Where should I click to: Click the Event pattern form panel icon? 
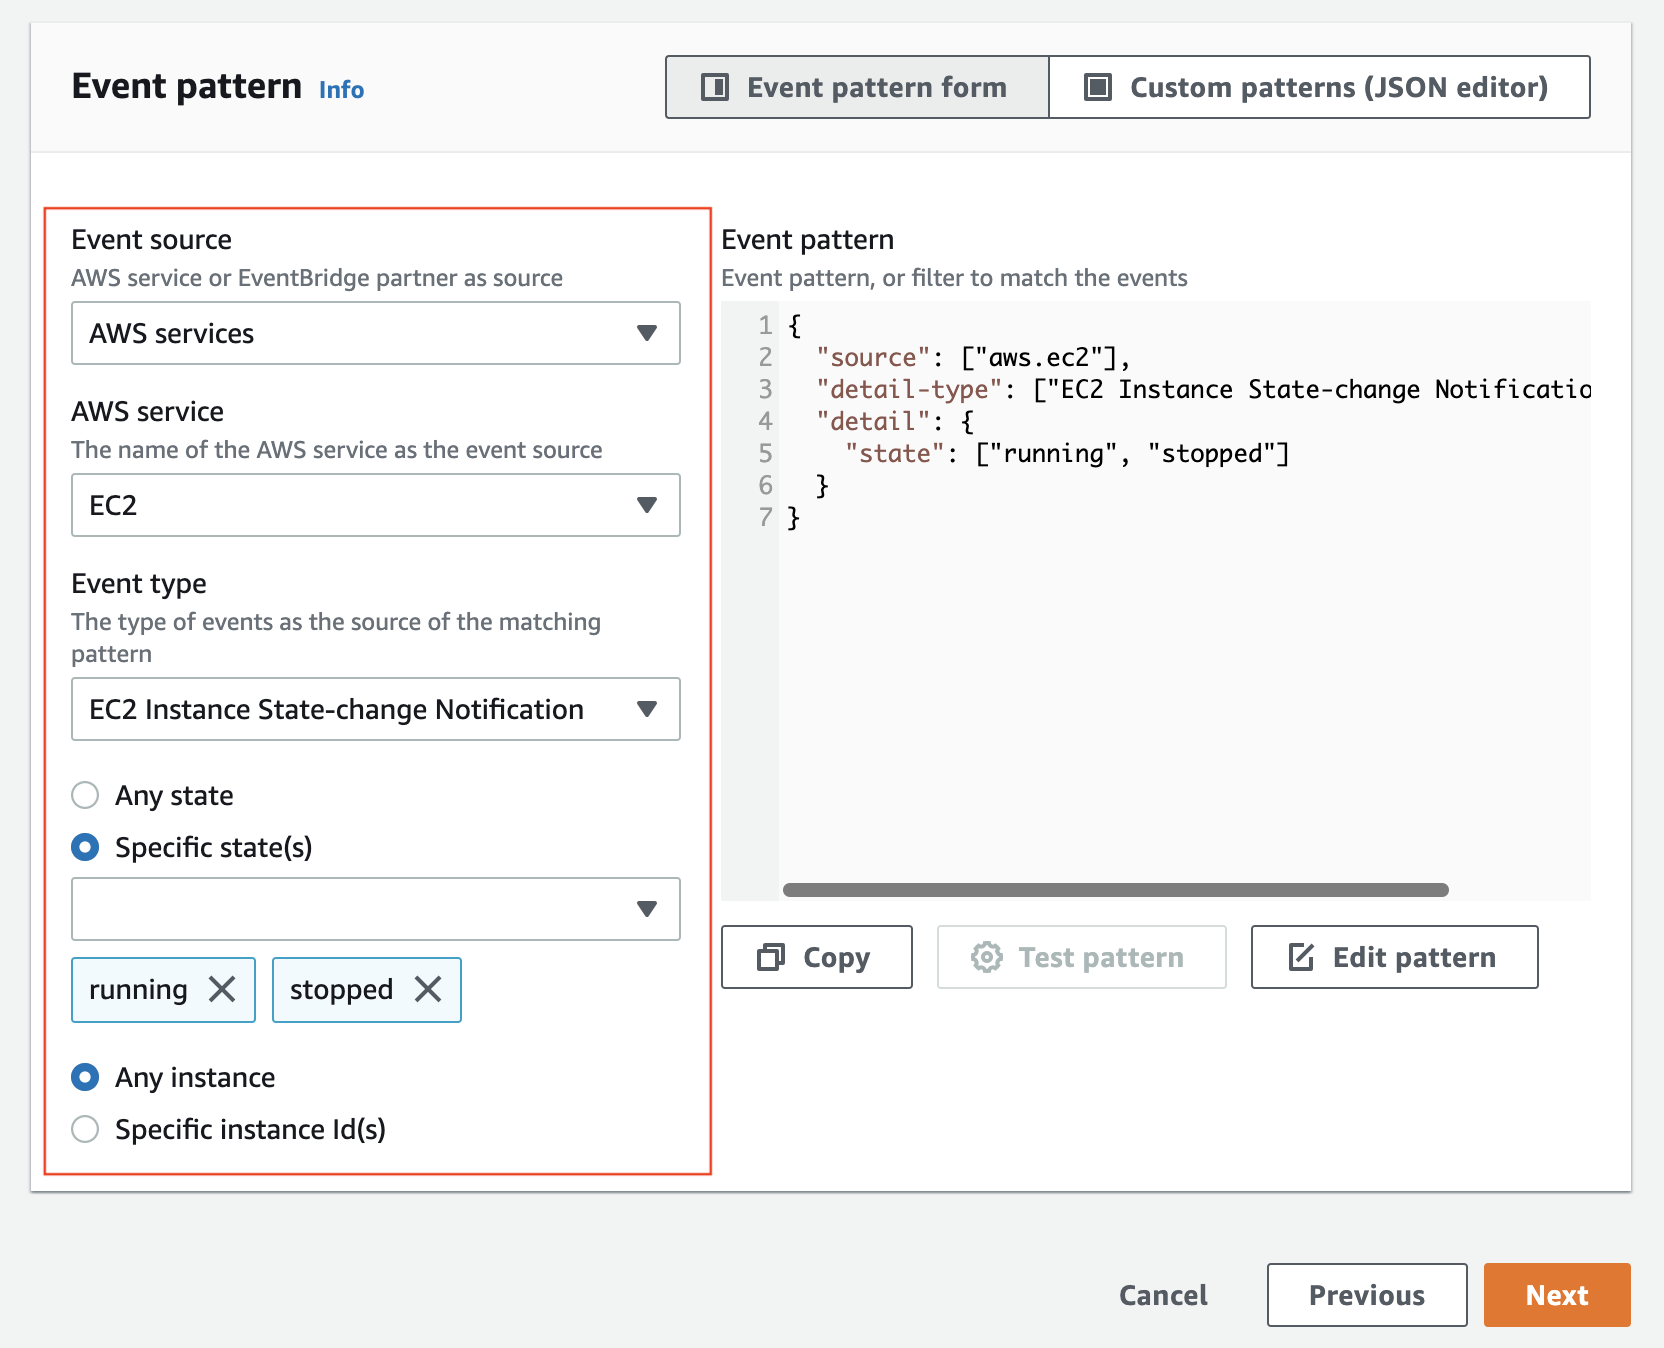click(x=715, y=87)
